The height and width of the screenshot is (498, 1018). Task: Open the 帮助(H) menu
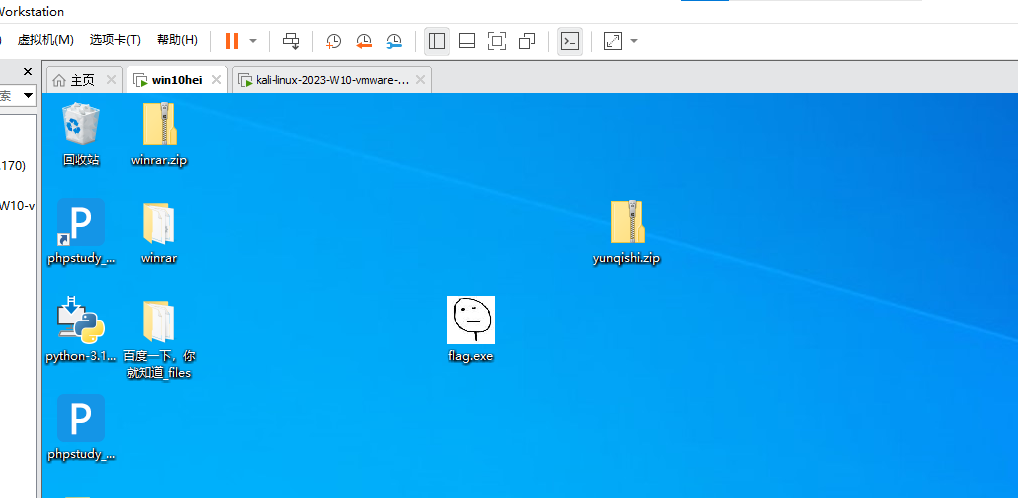click(x=177, y=40)
